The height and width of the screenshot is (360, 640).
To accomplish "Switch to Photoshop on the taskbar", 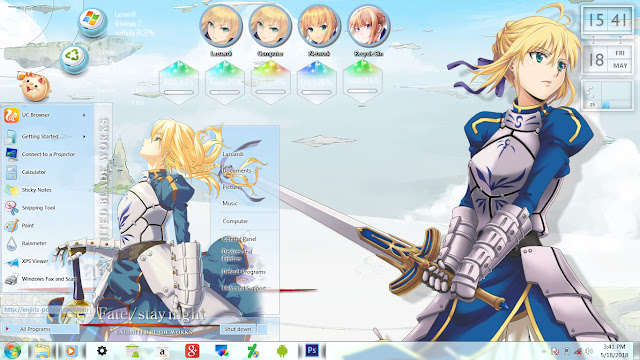I will (312, 351).
